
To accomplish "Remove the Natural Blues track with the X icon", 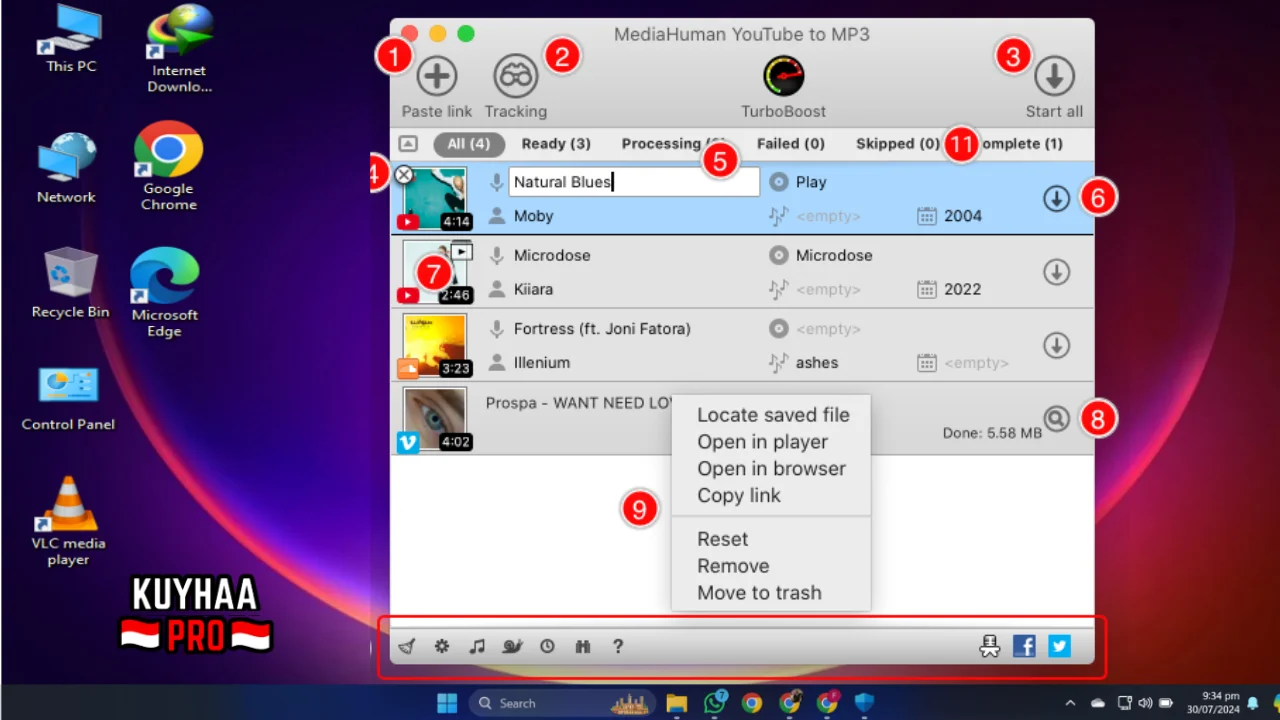I will (x=403, y=175).
